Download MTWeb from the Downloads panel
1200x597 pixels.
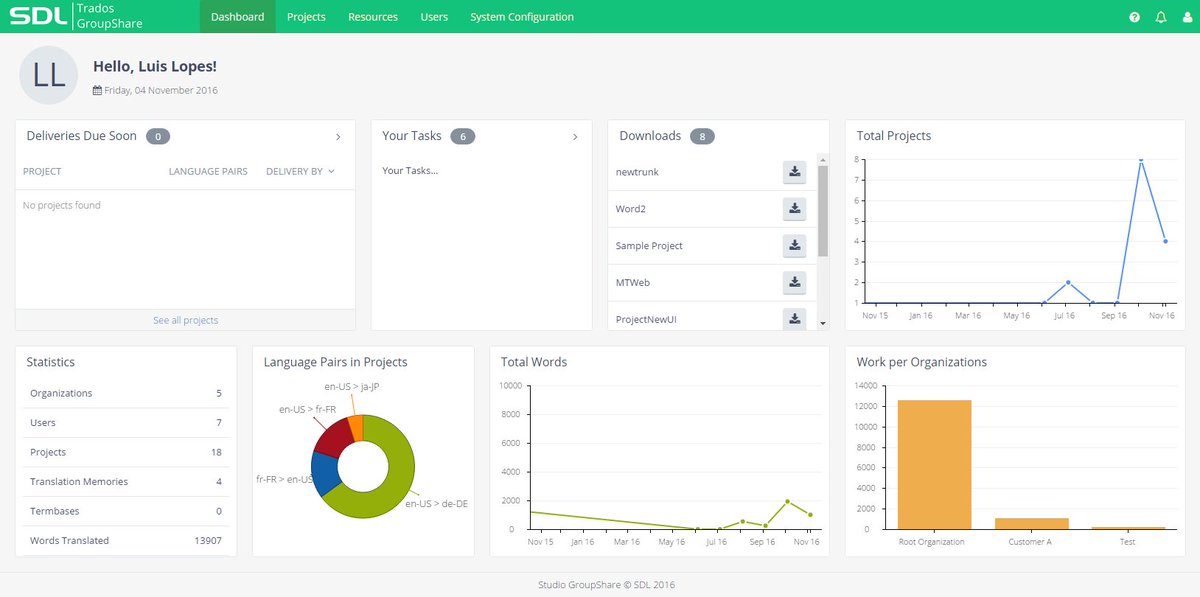(794, 282)
